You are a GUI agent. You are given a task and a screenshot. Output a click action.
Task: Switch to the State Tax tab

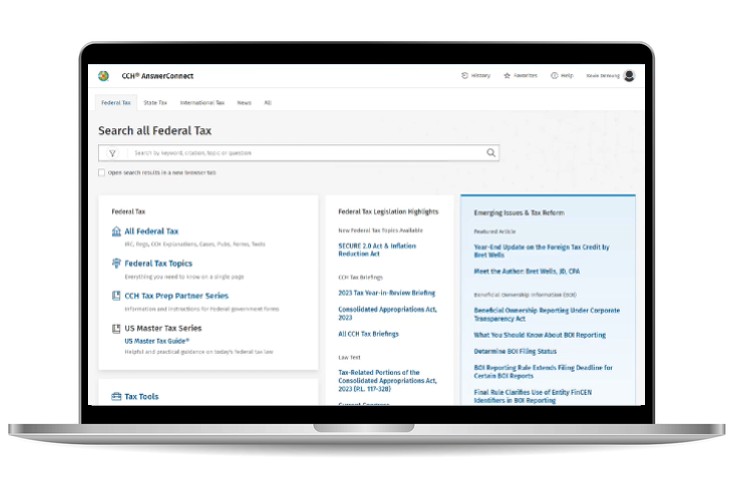click(155, 103)
